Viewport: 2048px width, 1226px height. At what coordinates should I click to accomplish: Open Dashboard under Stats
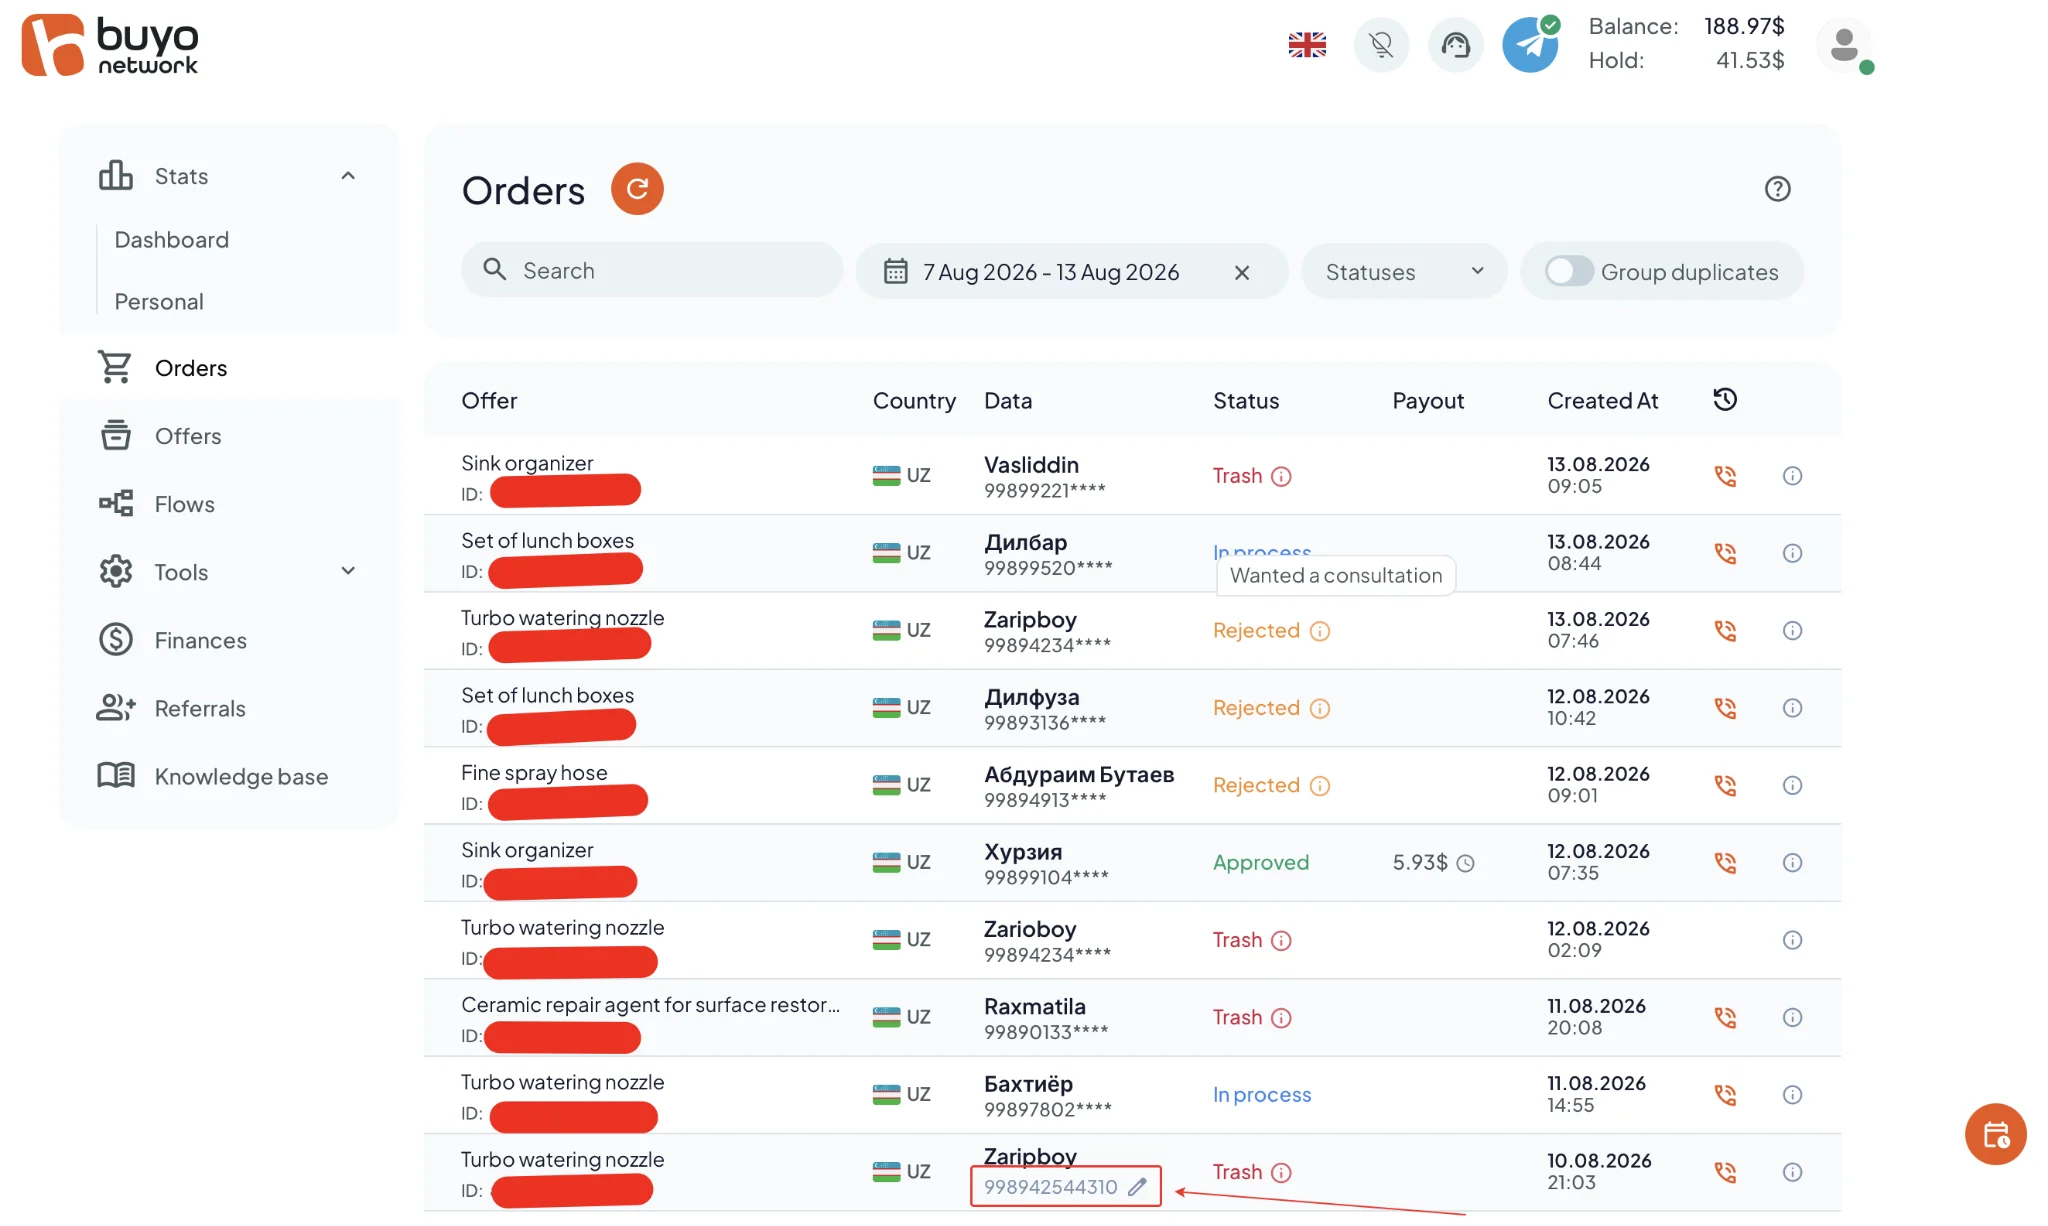pyautogui.click(x=172, y=240)
